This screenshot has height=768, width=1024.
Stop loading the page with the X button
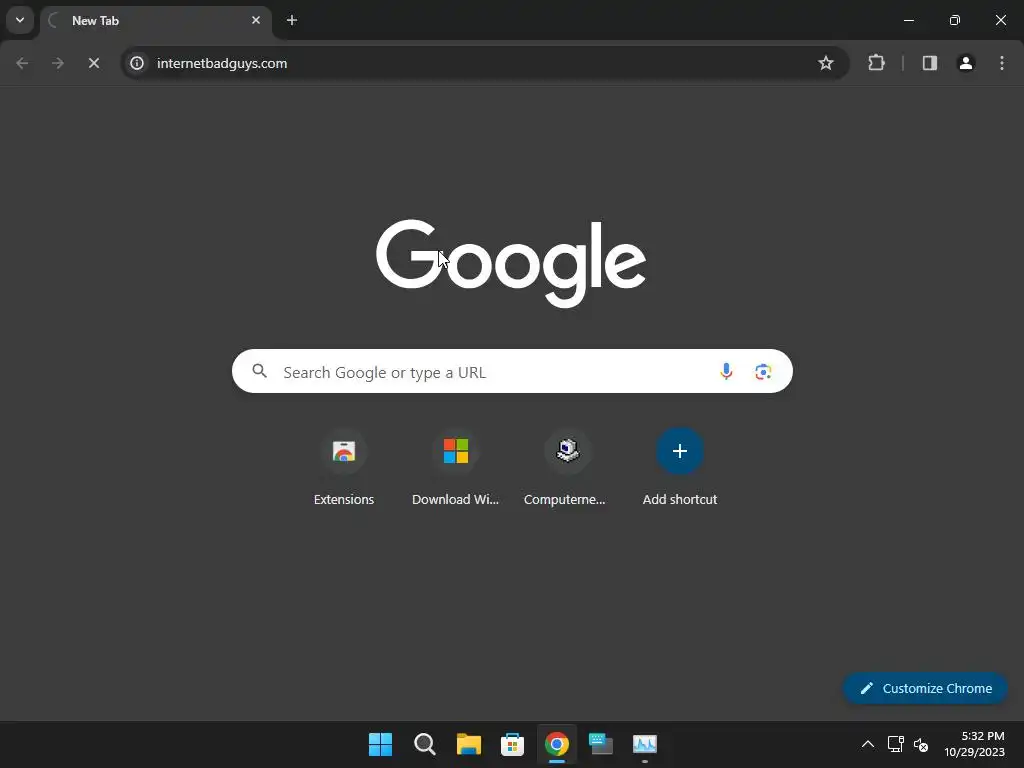[93, 63]
